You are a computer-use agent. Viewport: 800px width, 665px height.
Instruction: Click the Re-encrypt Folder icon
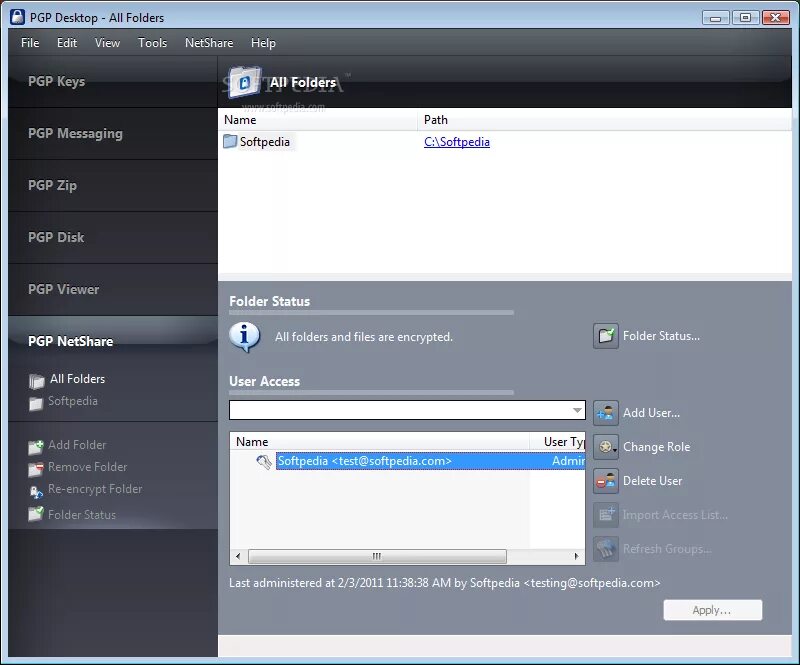36,491
